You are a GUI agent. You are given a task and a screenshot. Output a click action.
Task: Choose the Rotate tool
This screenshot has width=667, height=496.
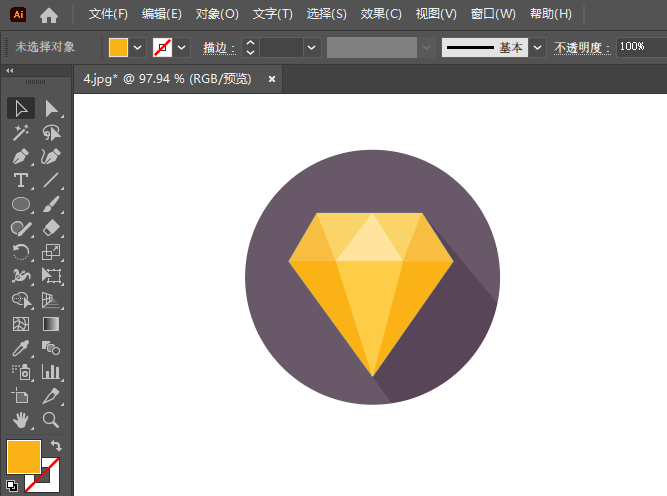(x=21, y=252)
